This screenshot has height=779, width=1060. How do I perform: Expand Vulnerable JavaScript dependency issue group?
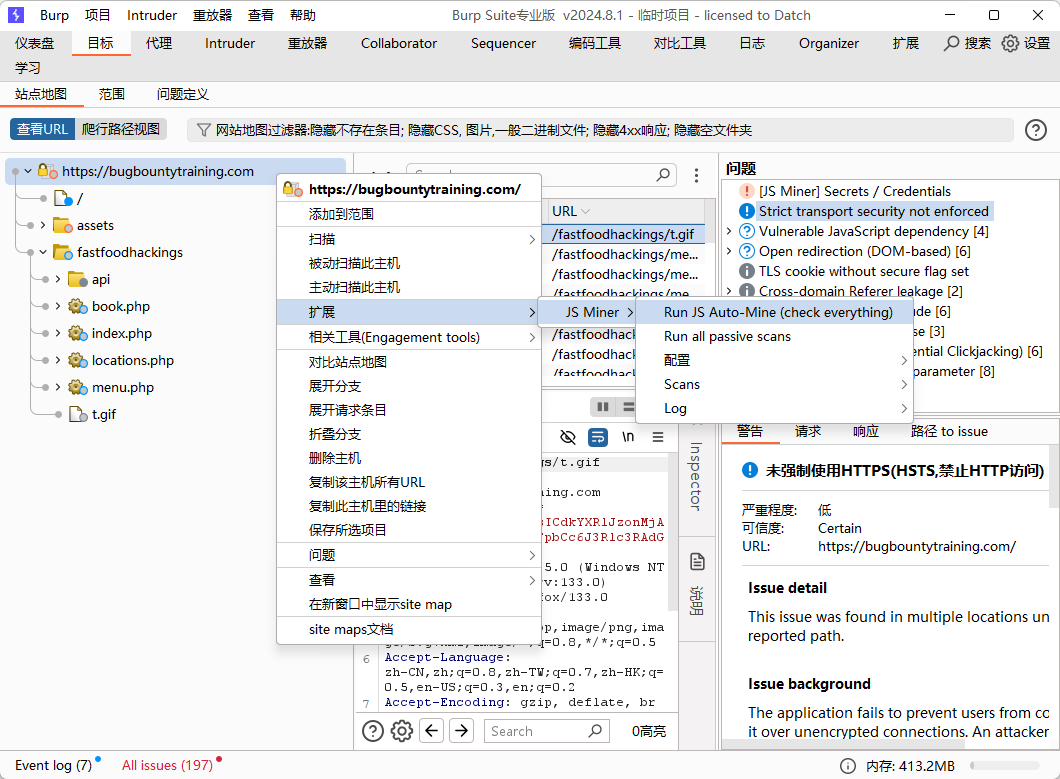(729, 231)
